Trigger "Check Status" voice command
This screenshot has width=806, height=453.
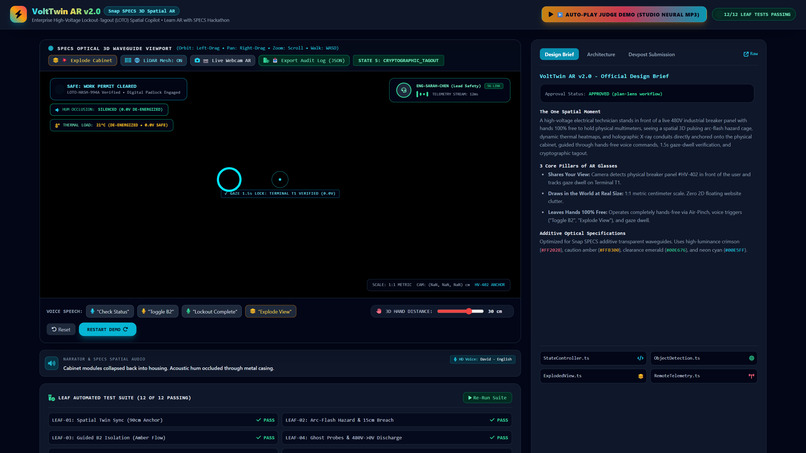(110, 311)
